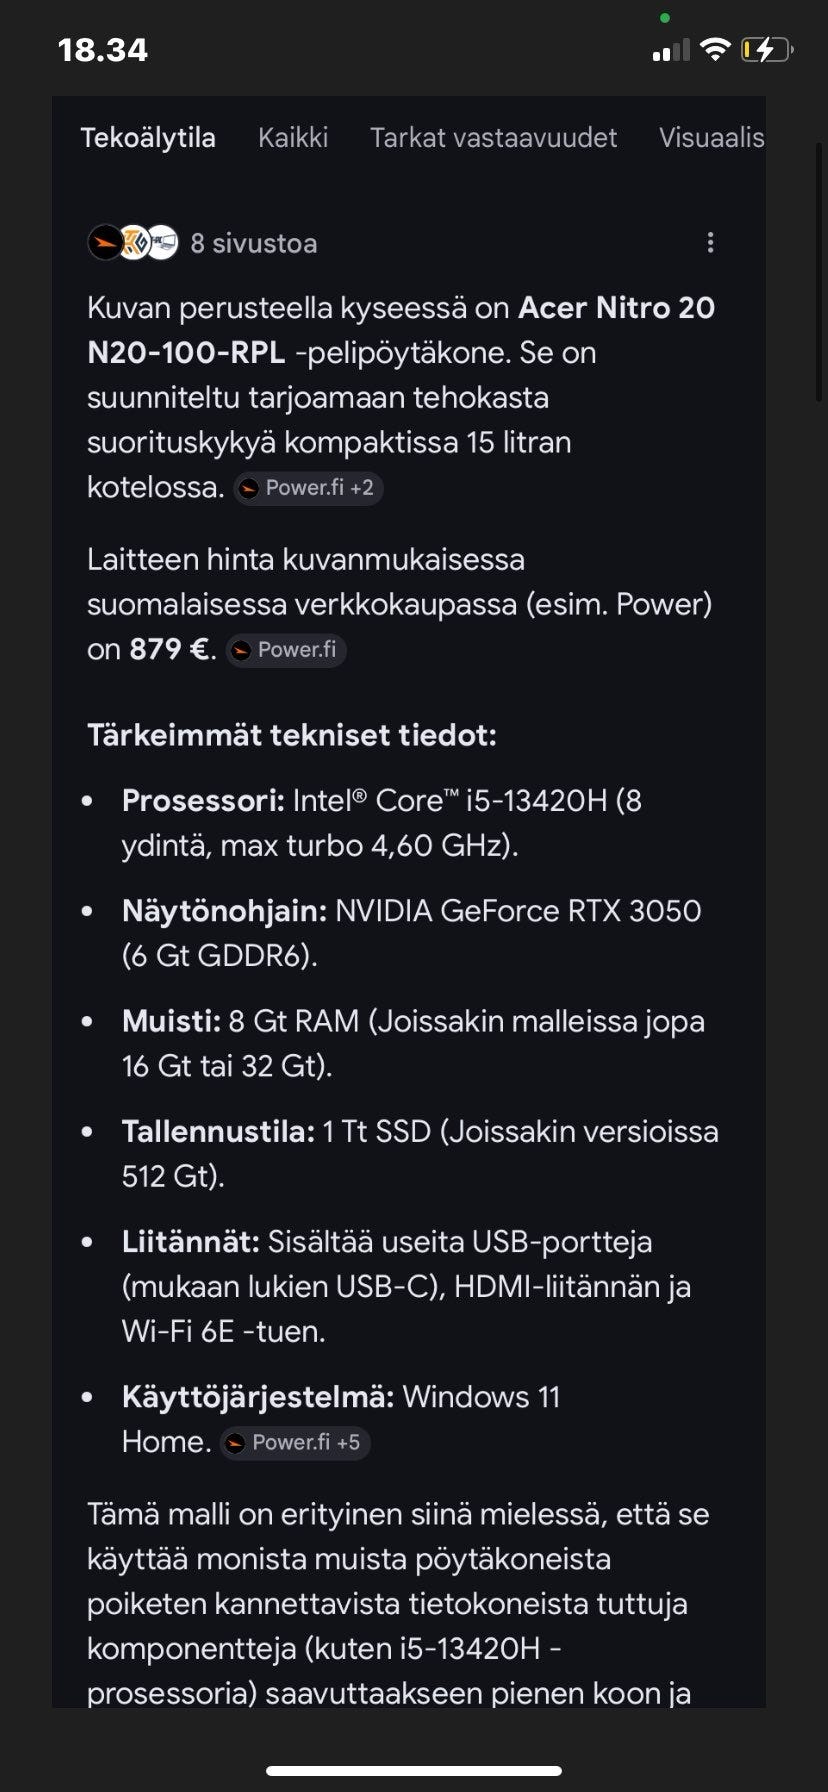Tap the home indicator bar

414,1771
